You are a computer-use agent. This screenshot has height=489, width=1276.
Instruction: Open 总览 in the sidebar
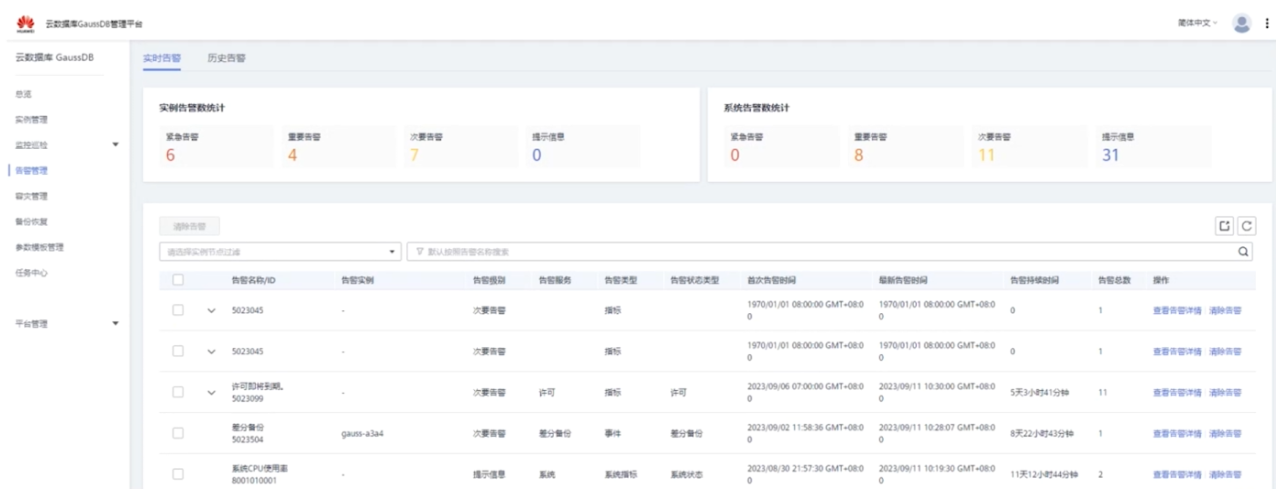pyautogui.click(x=25, y=94)
